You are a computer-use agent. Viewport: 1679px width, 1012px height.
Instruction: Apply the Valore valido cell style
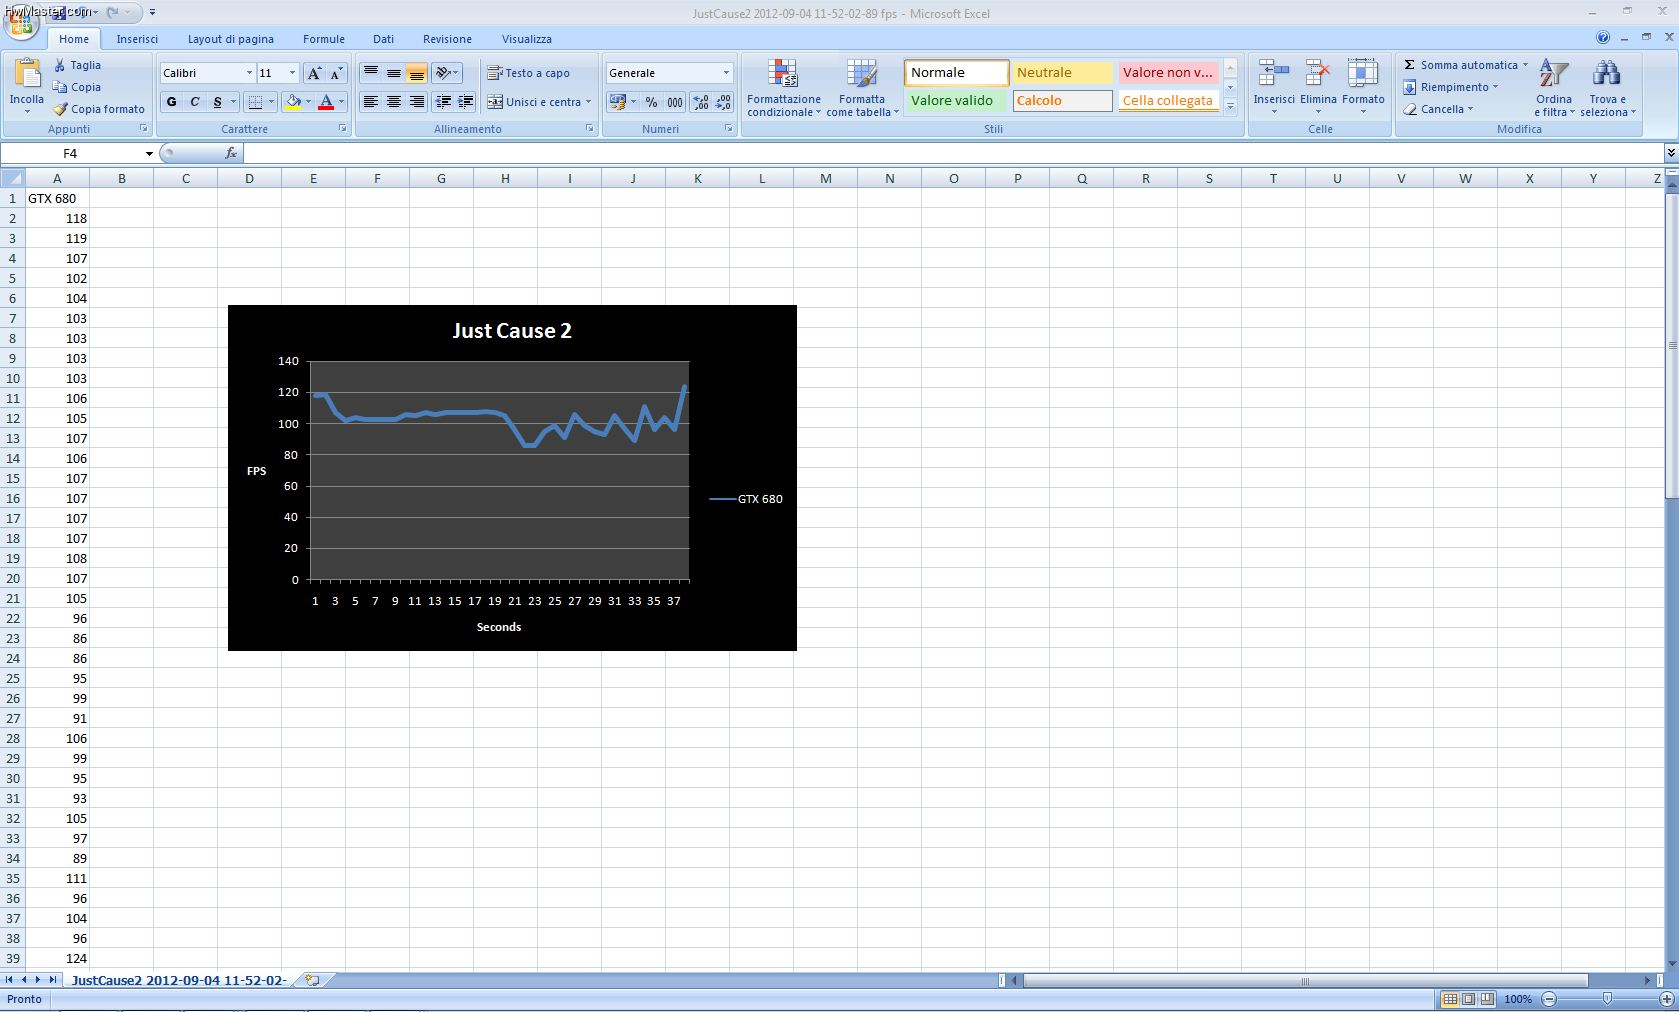click(x=956, y=100)
